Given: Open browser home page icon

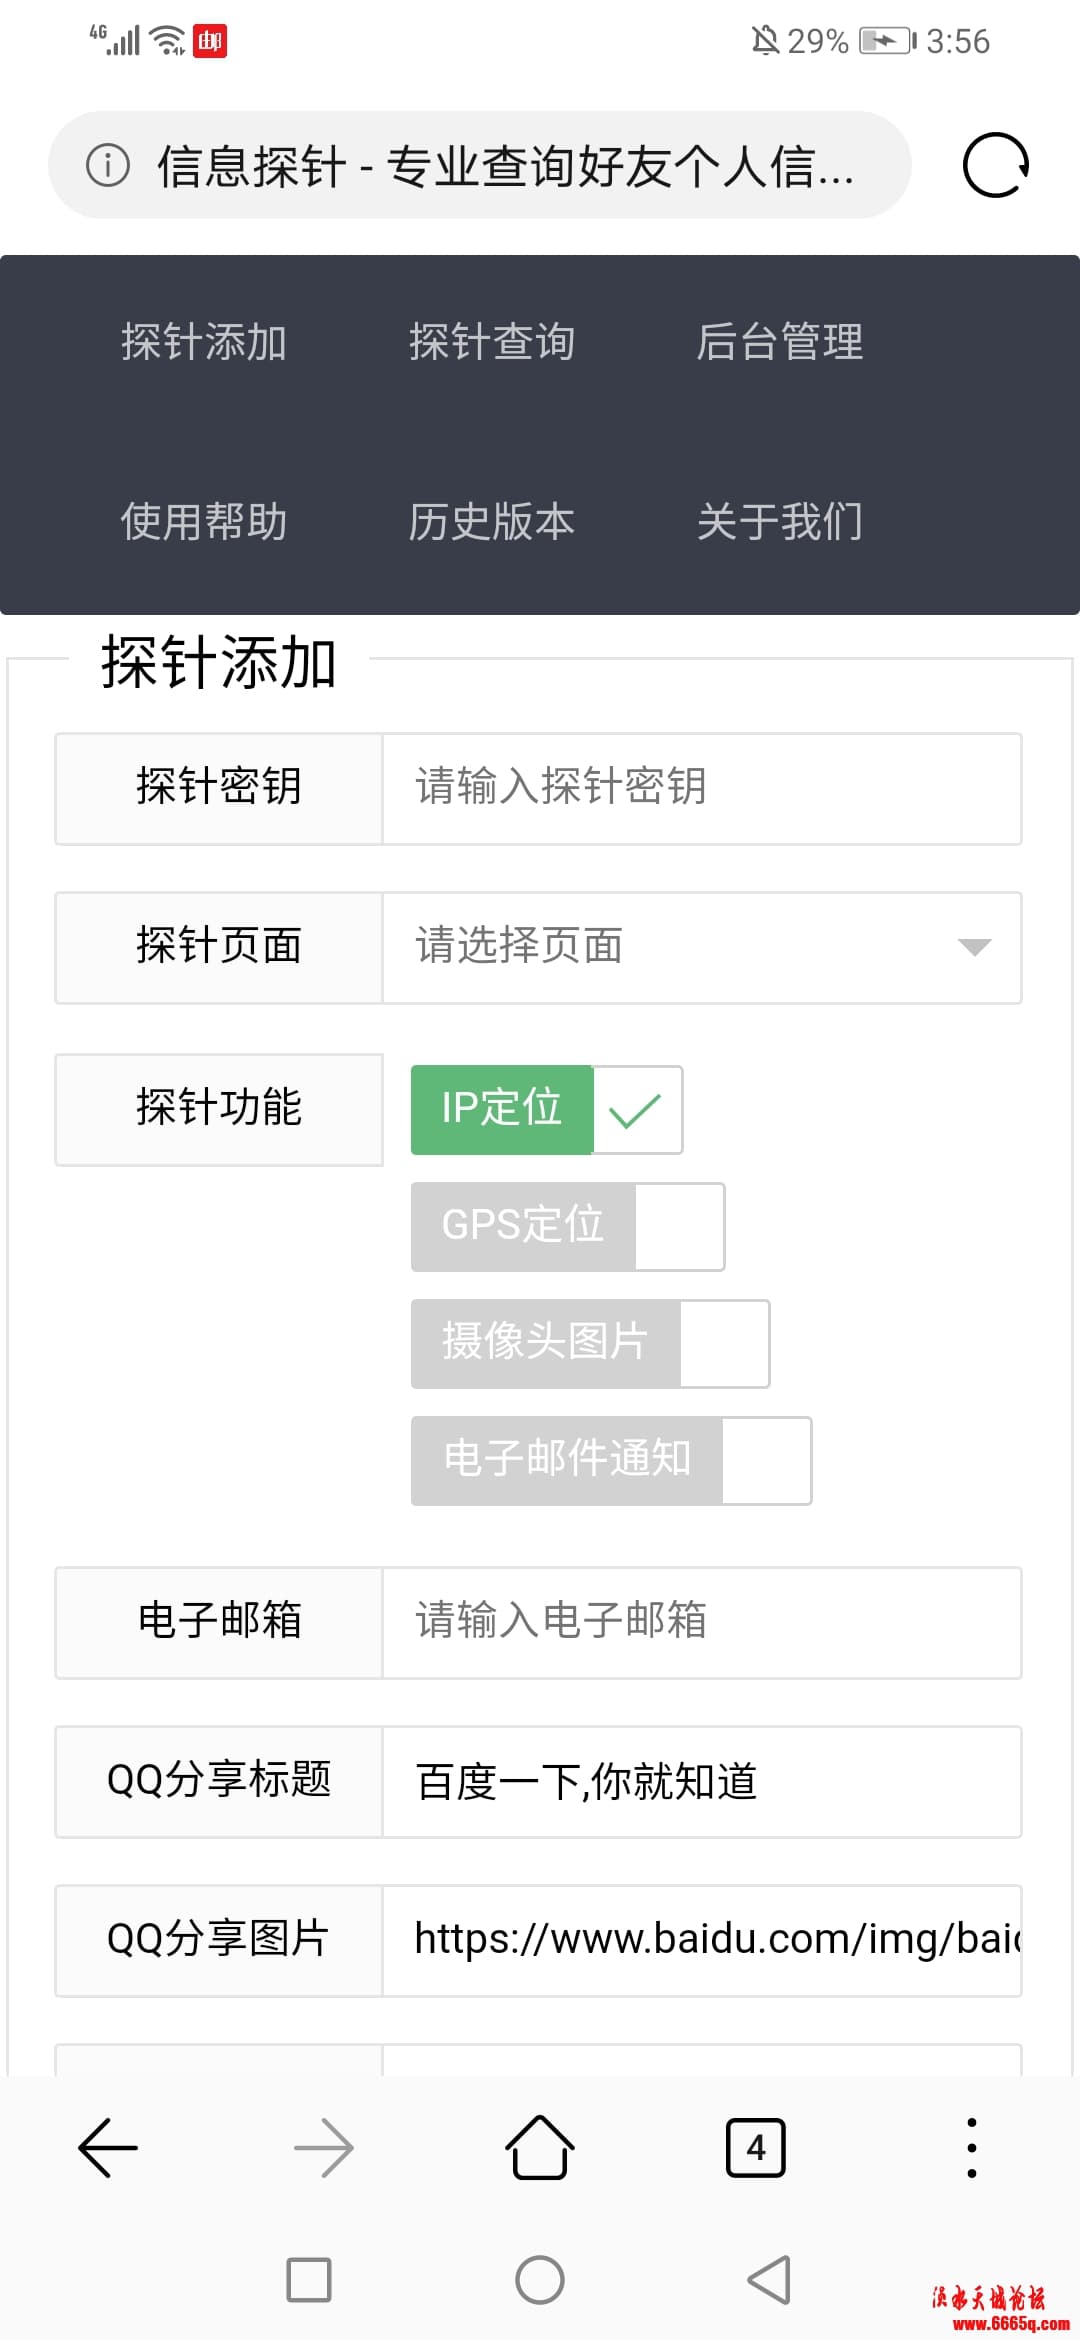Looking at the screenshot, I should [x=540, y=2147].
